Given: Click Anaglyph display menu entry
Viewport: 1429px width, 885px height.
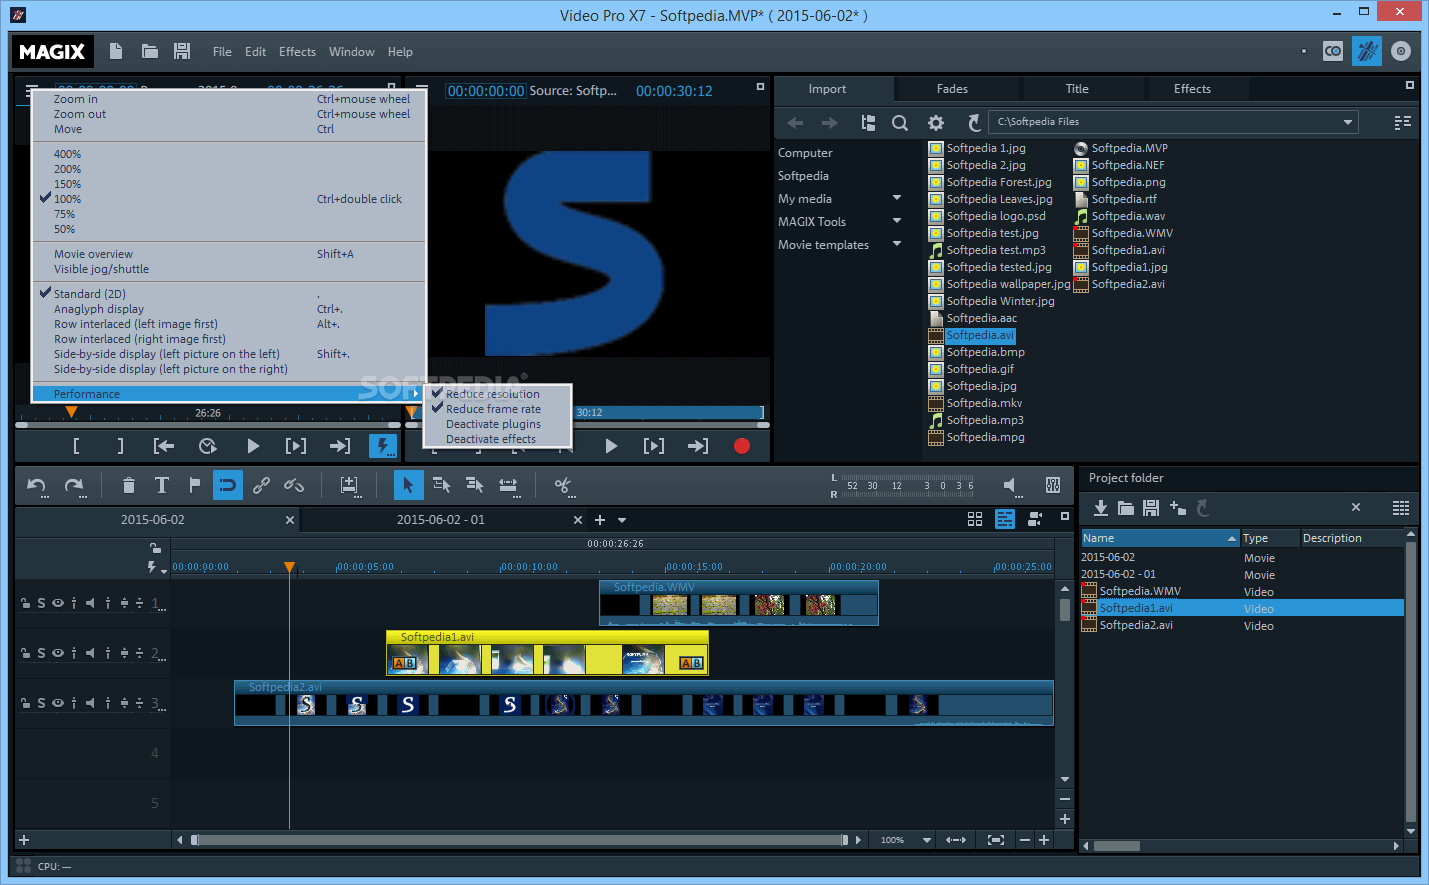Looking at the screenshot, I should click(229, 309).
